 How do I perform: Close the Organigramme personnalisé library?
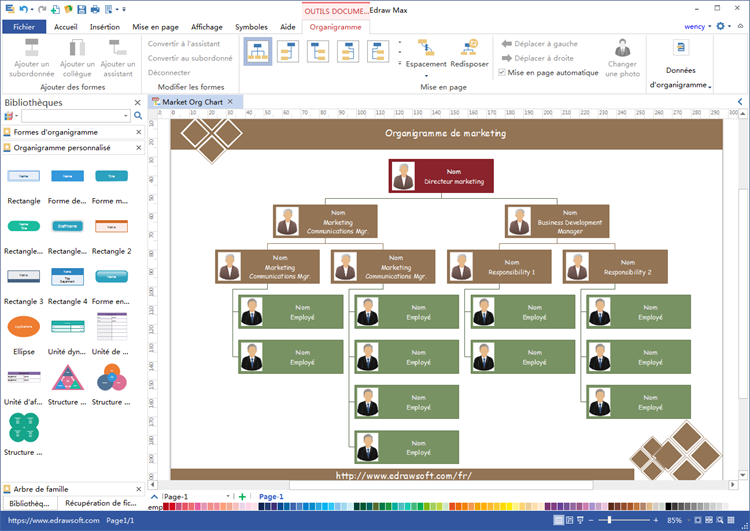click(138, 148)
